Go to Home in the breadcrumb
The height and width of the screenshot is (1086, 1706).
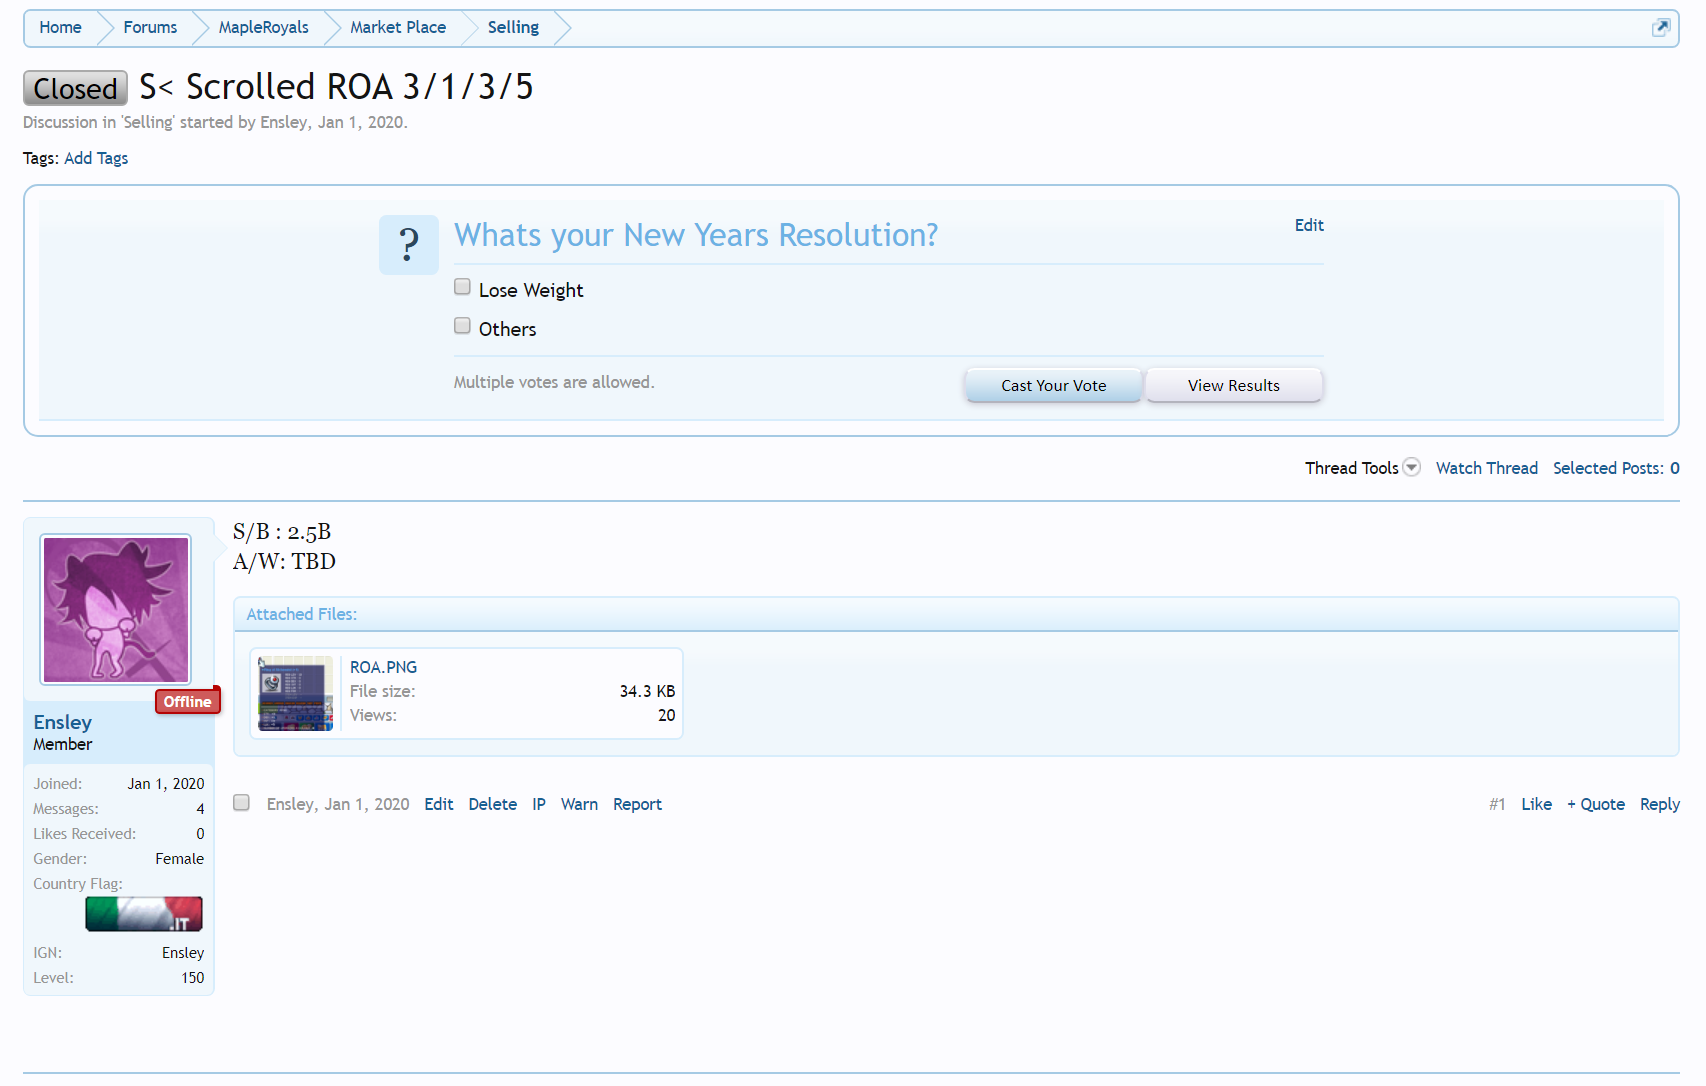coord(60,27)
